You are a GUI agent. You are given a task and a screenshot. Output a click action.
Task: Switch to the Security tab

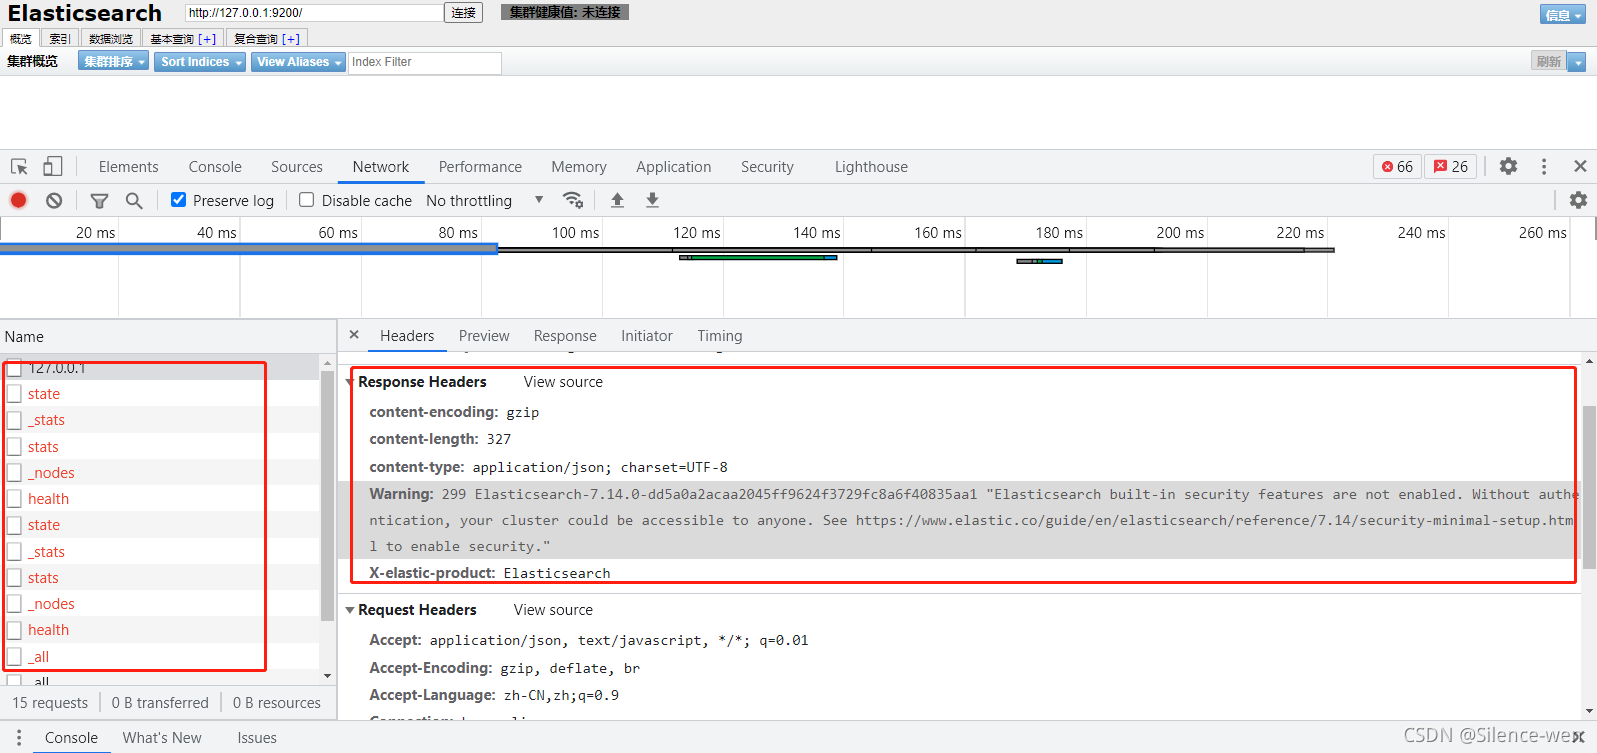pos(767,167)
